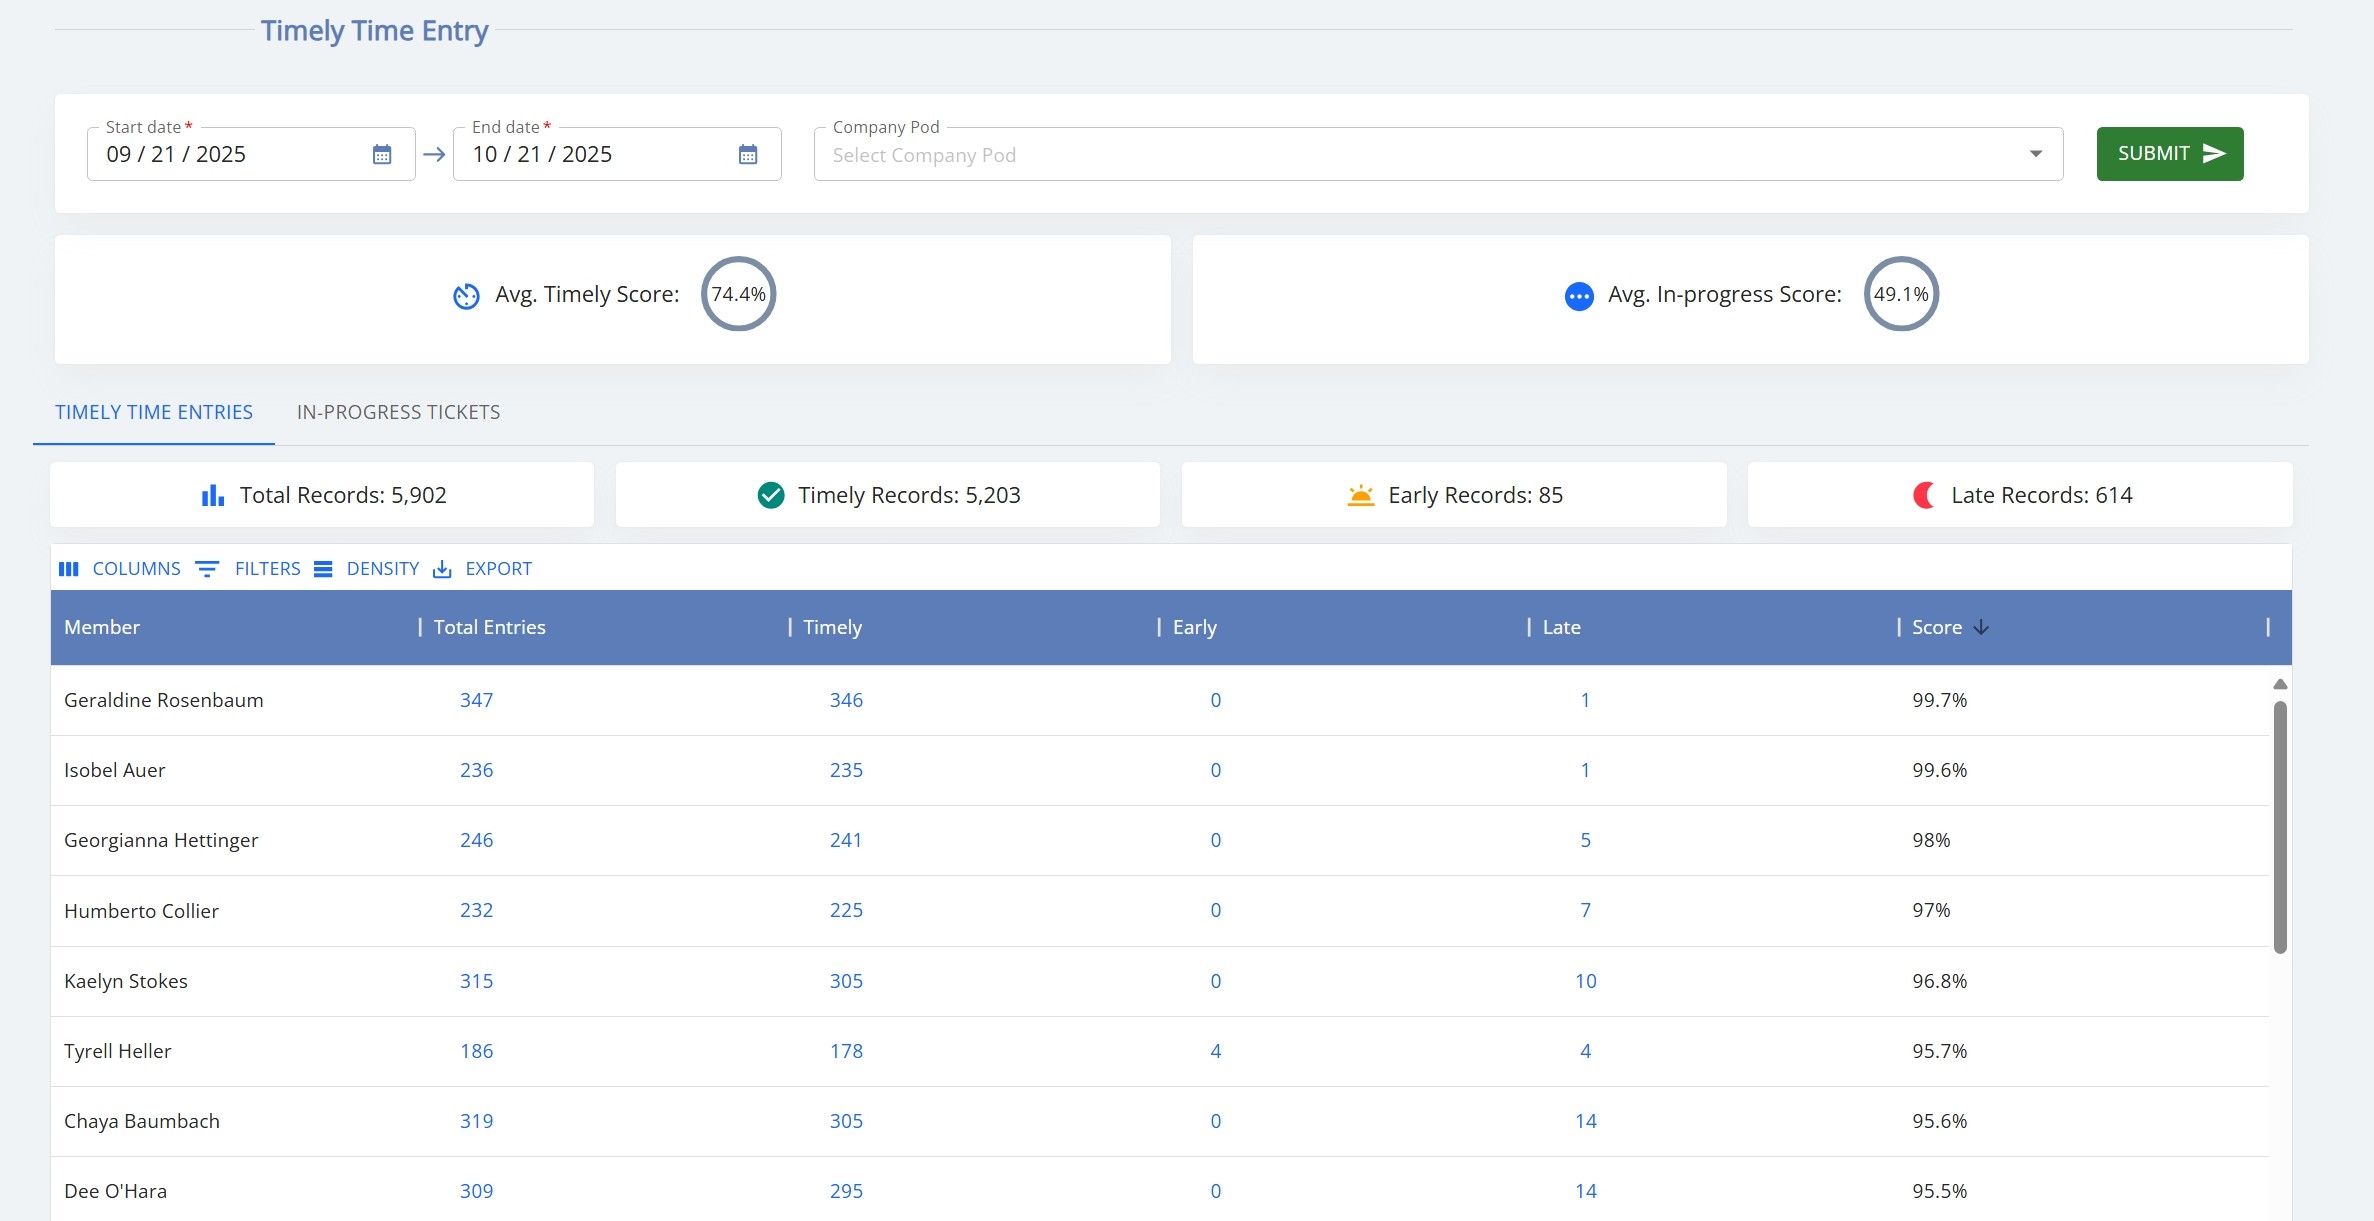Sort by Total Entries column header
This screenshot has width=2374, height=1221.
(x=489, y=627)
